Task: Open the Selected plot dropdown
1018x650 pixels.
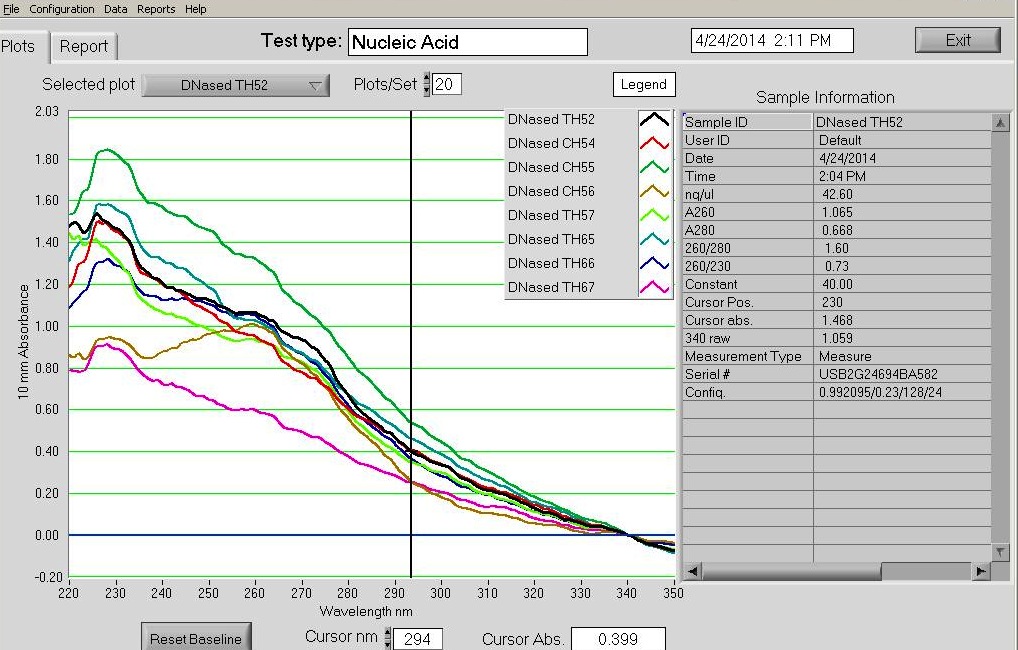Action: click(236, 86)
